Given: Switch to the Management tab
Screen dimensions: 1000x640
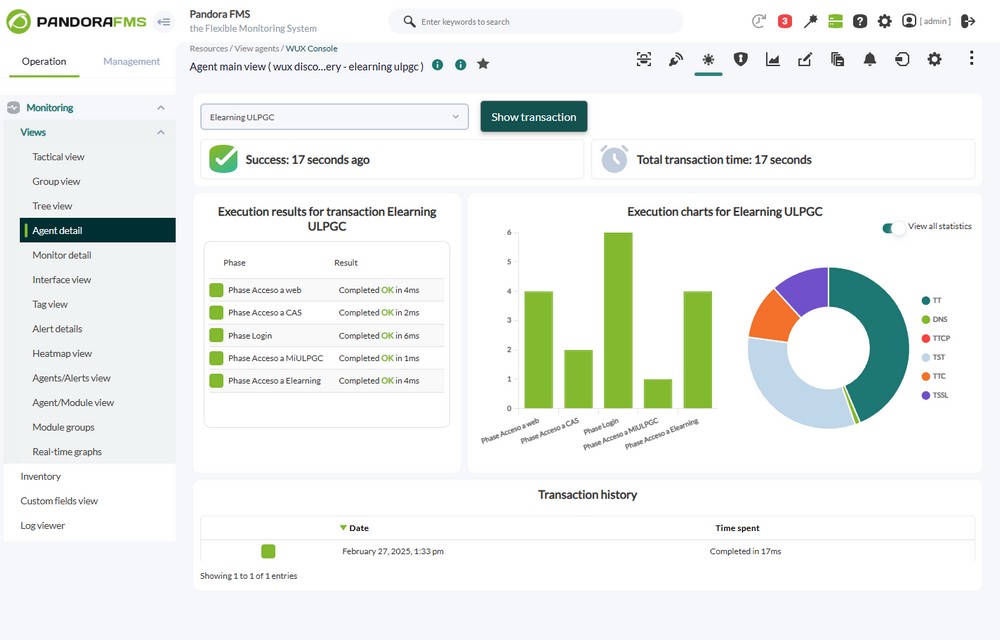Looking at the screenshot, I should pyautogui.click(x=131, y=62).
